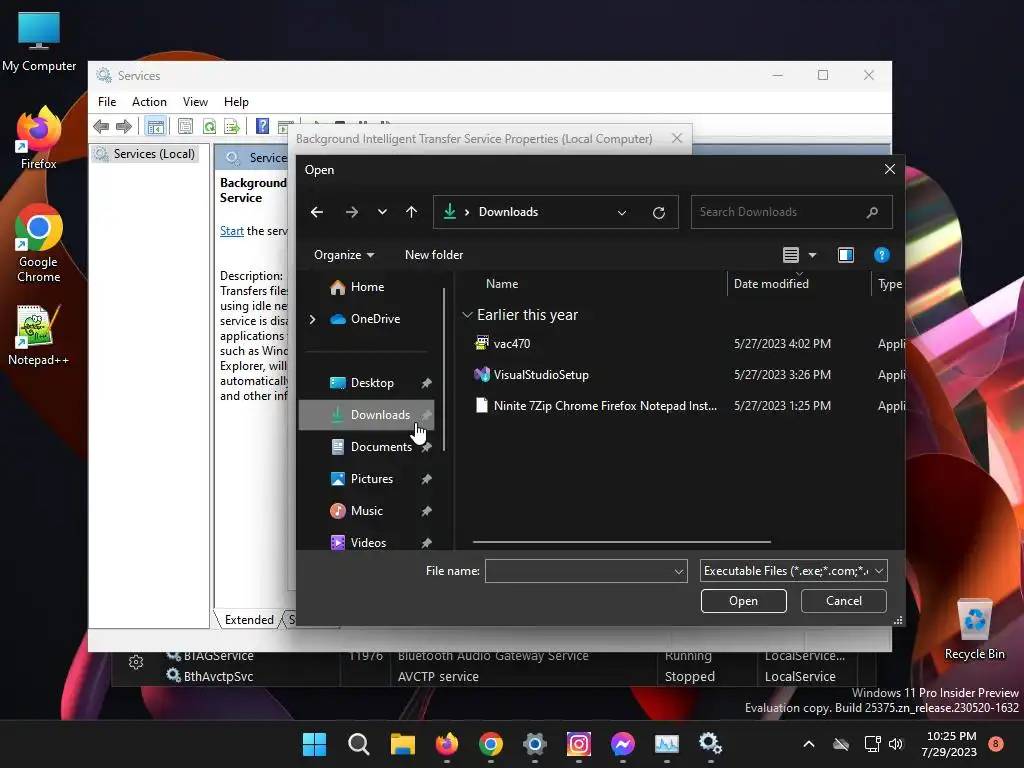Viewport: 1024px width, 768px height.
Task: Open File Explorer from the taskbar
Action: pyautogui.click(x=402, y=744)
